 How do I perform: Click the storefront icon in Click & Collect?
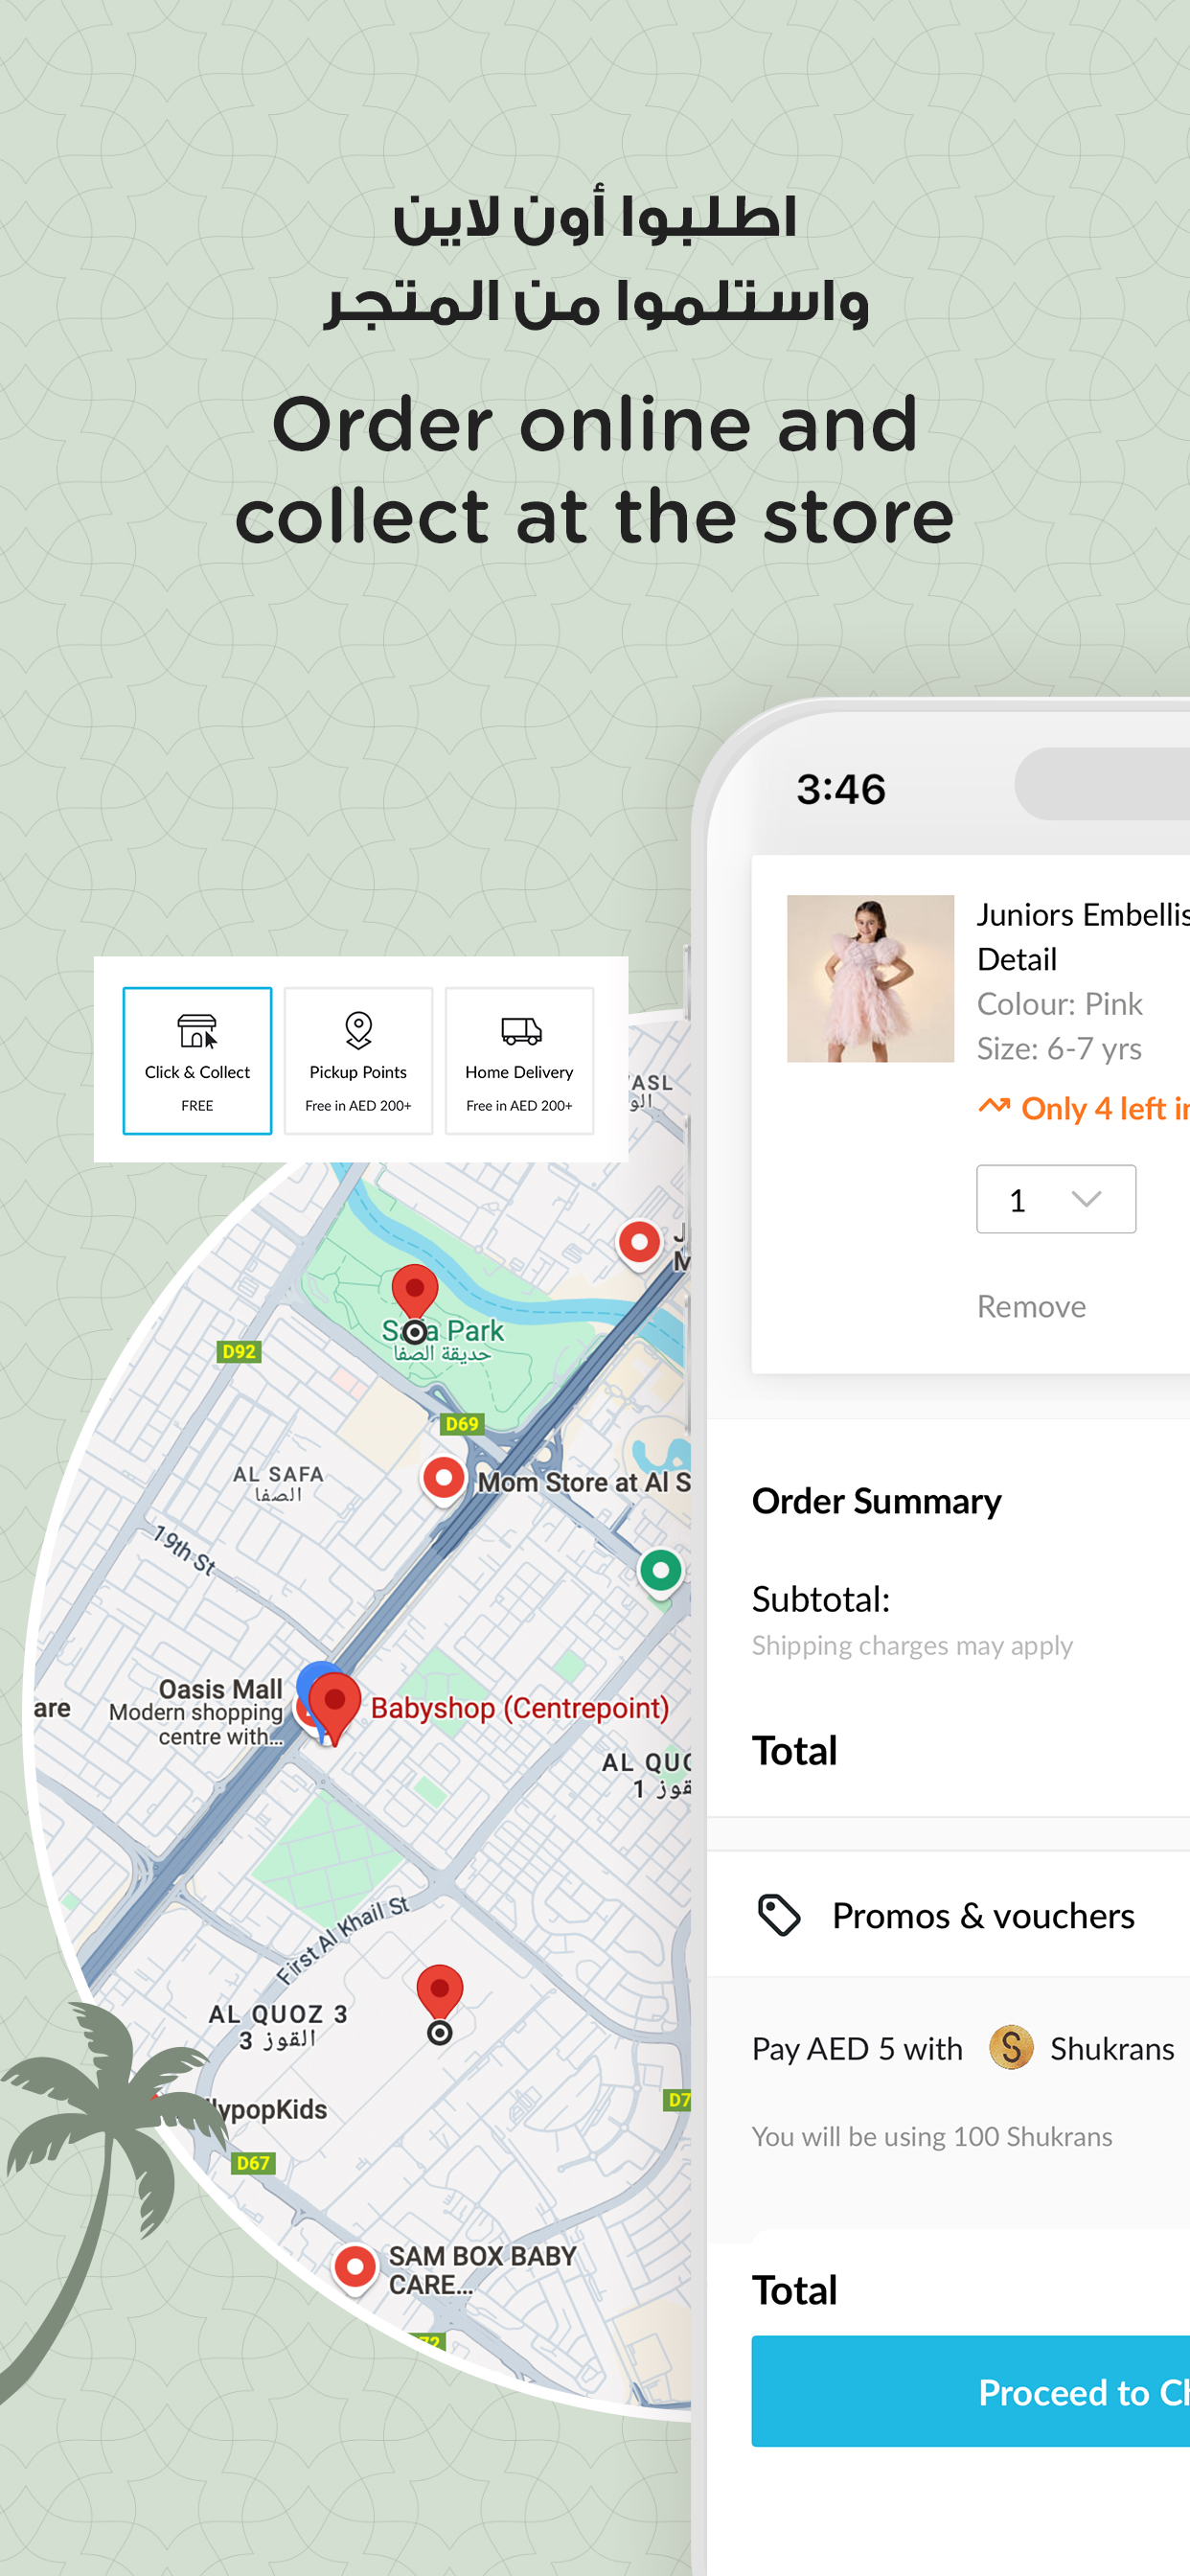click(197, 1030)
